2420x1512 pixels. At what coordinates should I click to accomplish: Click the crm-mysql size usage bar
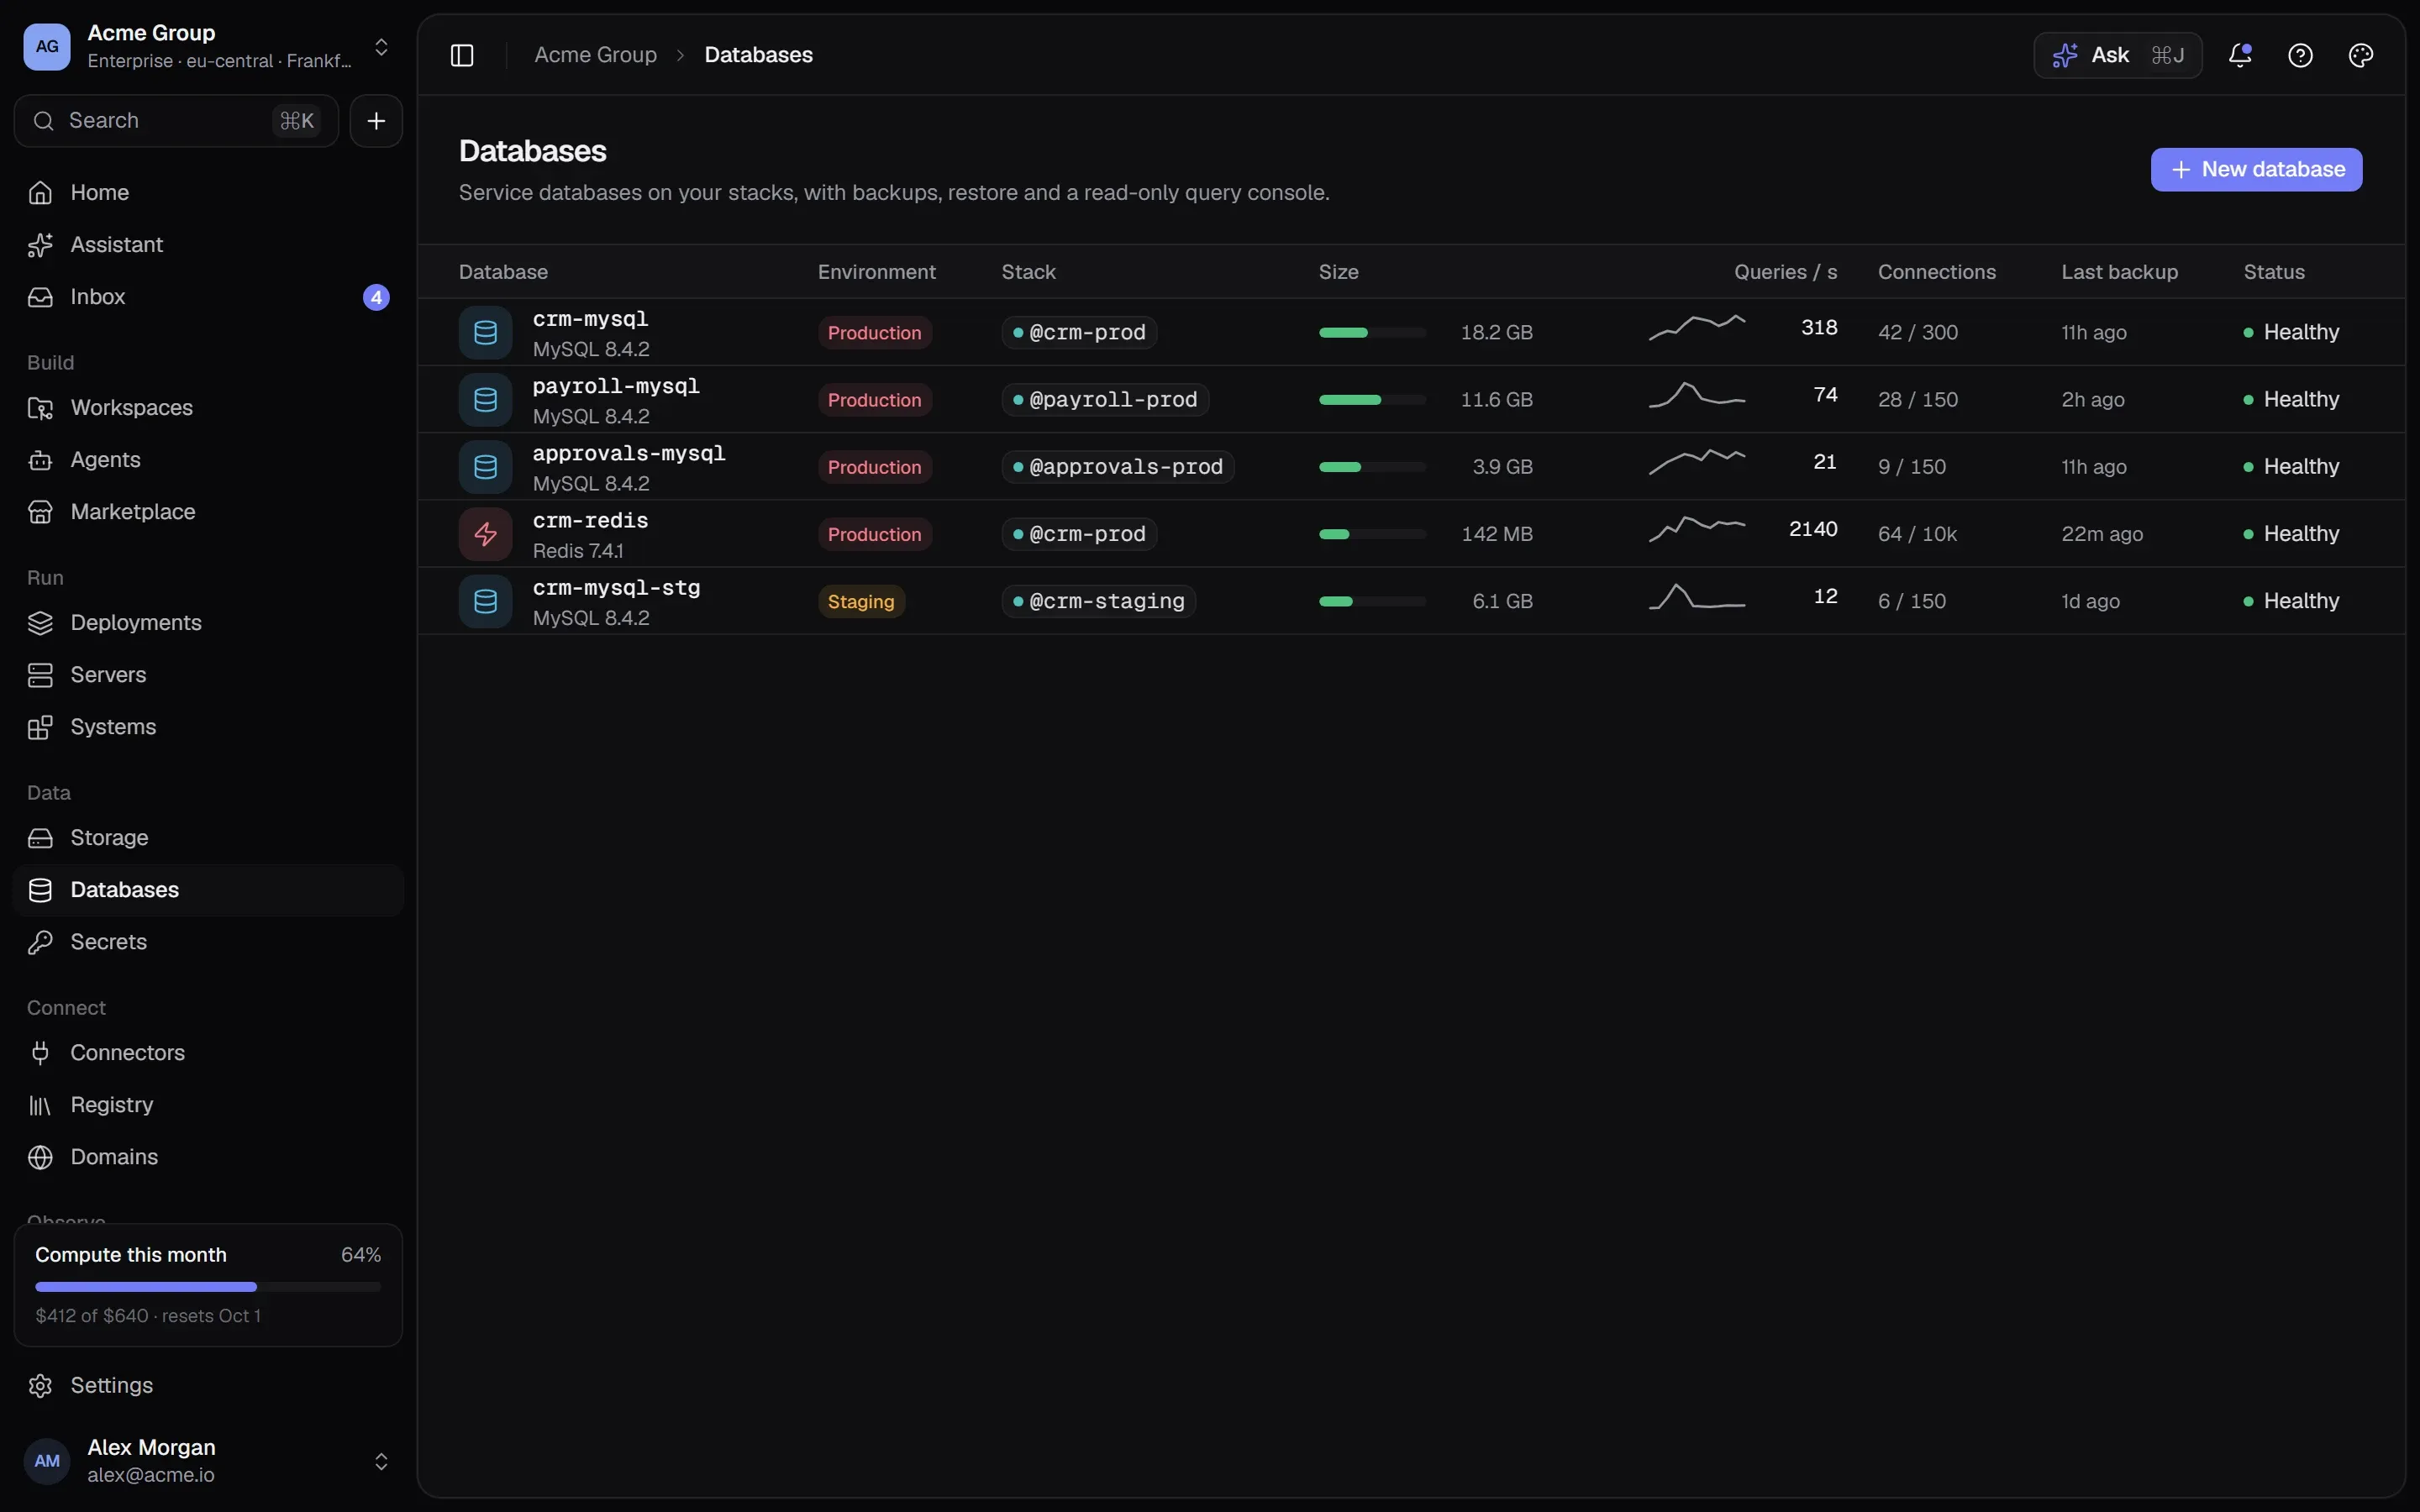1372,332
